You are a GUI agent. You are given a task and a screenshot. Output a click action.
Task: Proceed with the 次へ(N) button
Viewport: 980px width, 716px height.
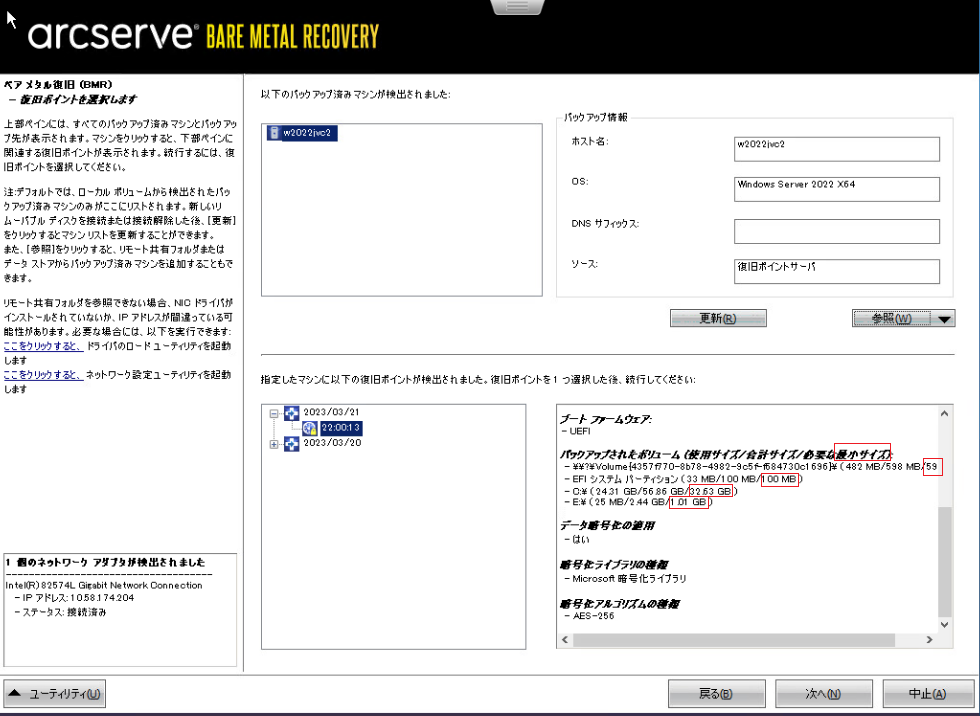824,694
